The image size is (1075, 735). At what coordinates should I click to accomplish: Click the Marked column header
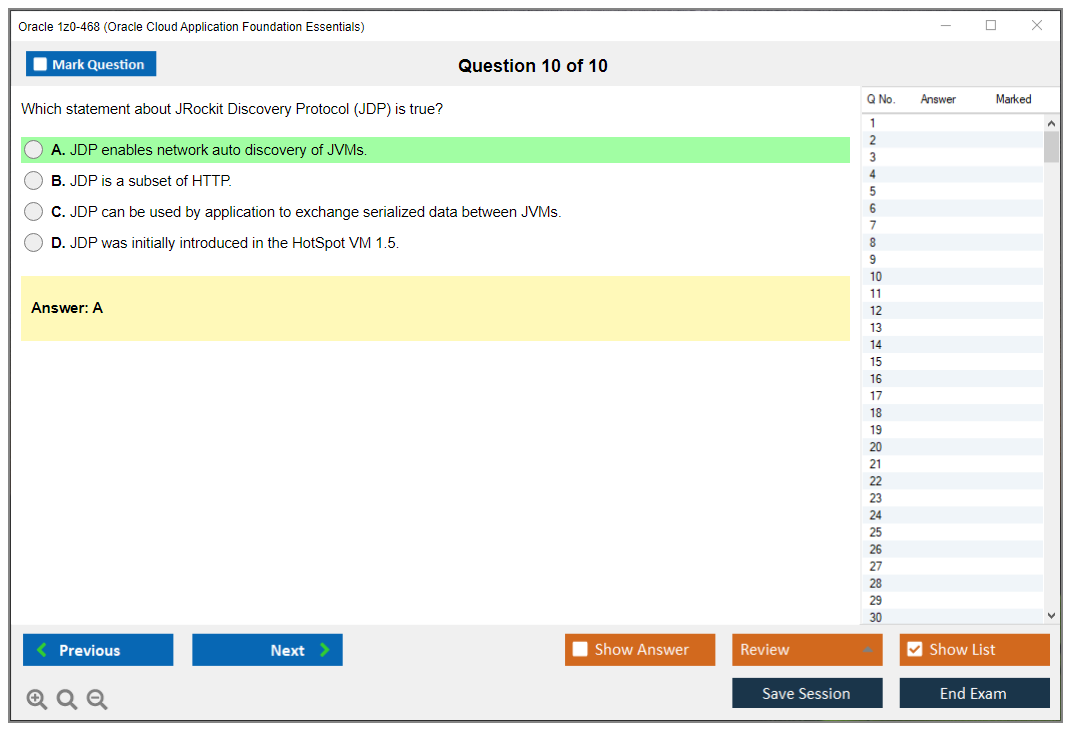[x=1013, y=99]
